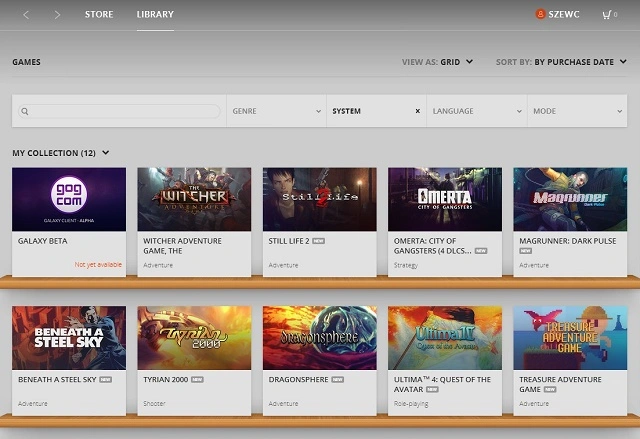Click the Adventure genre under Witcher Adventure Game
The height and width of the screenshot is (439, 640).
(x=158, y=265)
